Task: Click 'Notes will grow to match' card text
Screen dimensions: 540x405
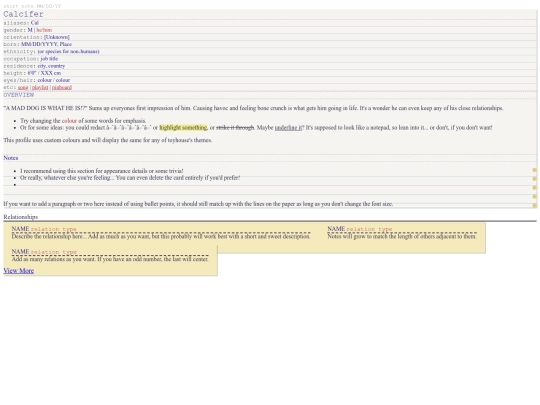Action: (402, 237)
